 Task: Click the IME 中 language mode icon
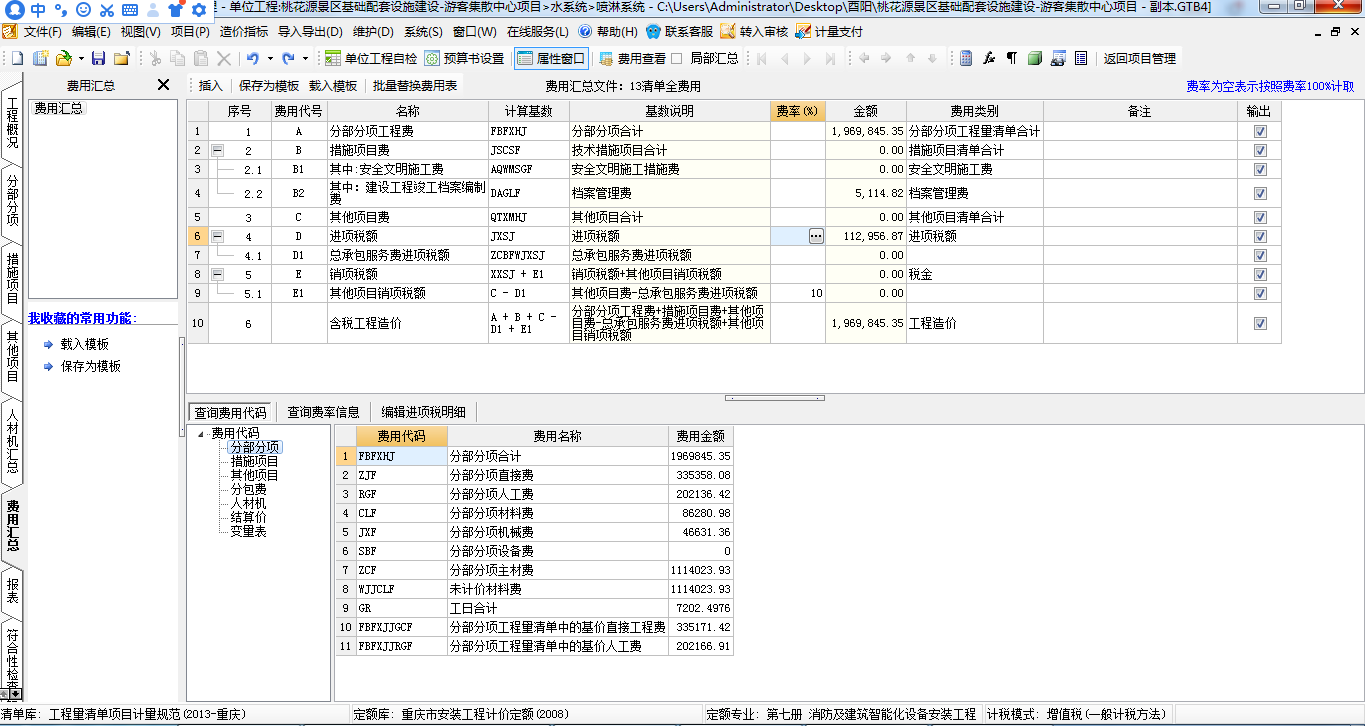tap(38, 10)
